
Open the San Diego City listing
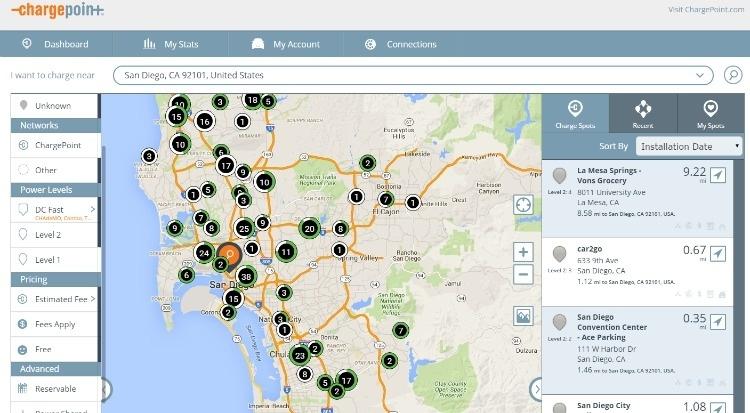coord(637,404)
